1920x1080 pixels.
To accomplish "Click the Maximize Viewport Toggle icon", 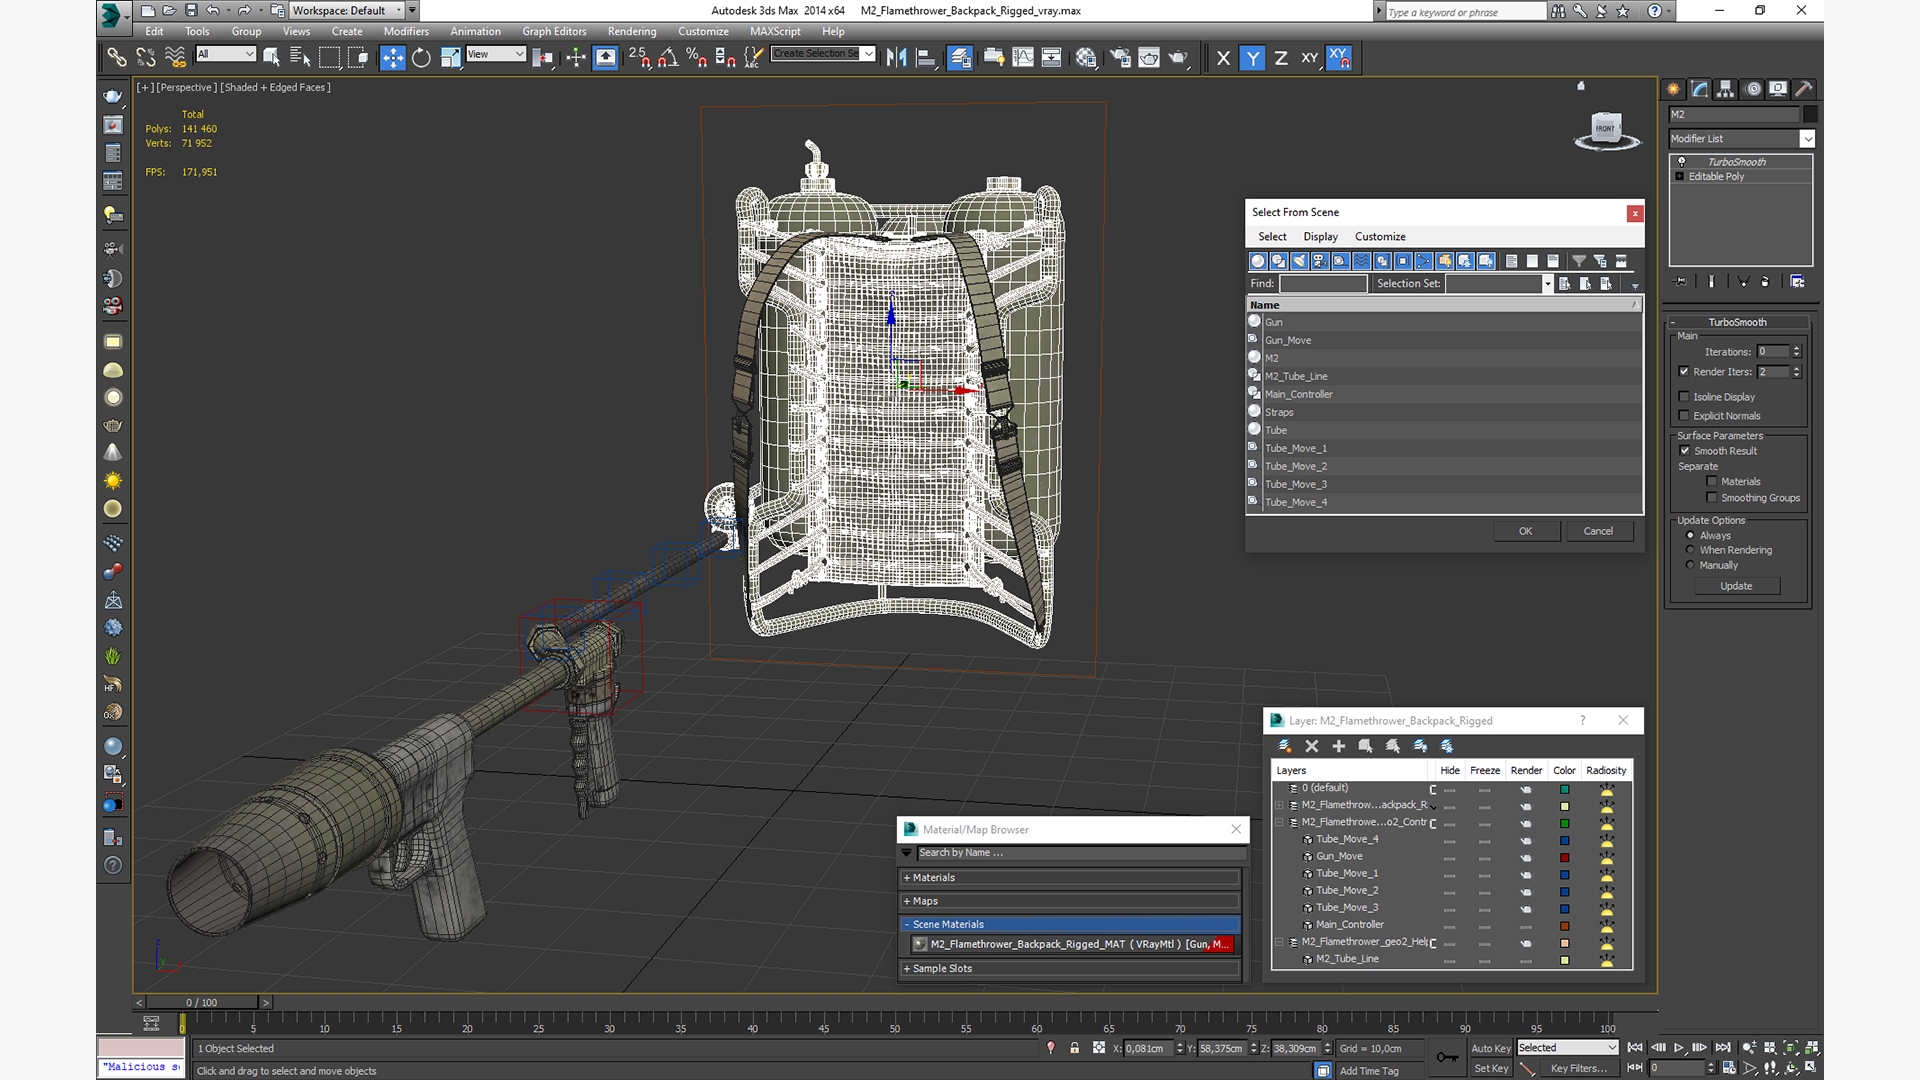I will [1811, 1067].
